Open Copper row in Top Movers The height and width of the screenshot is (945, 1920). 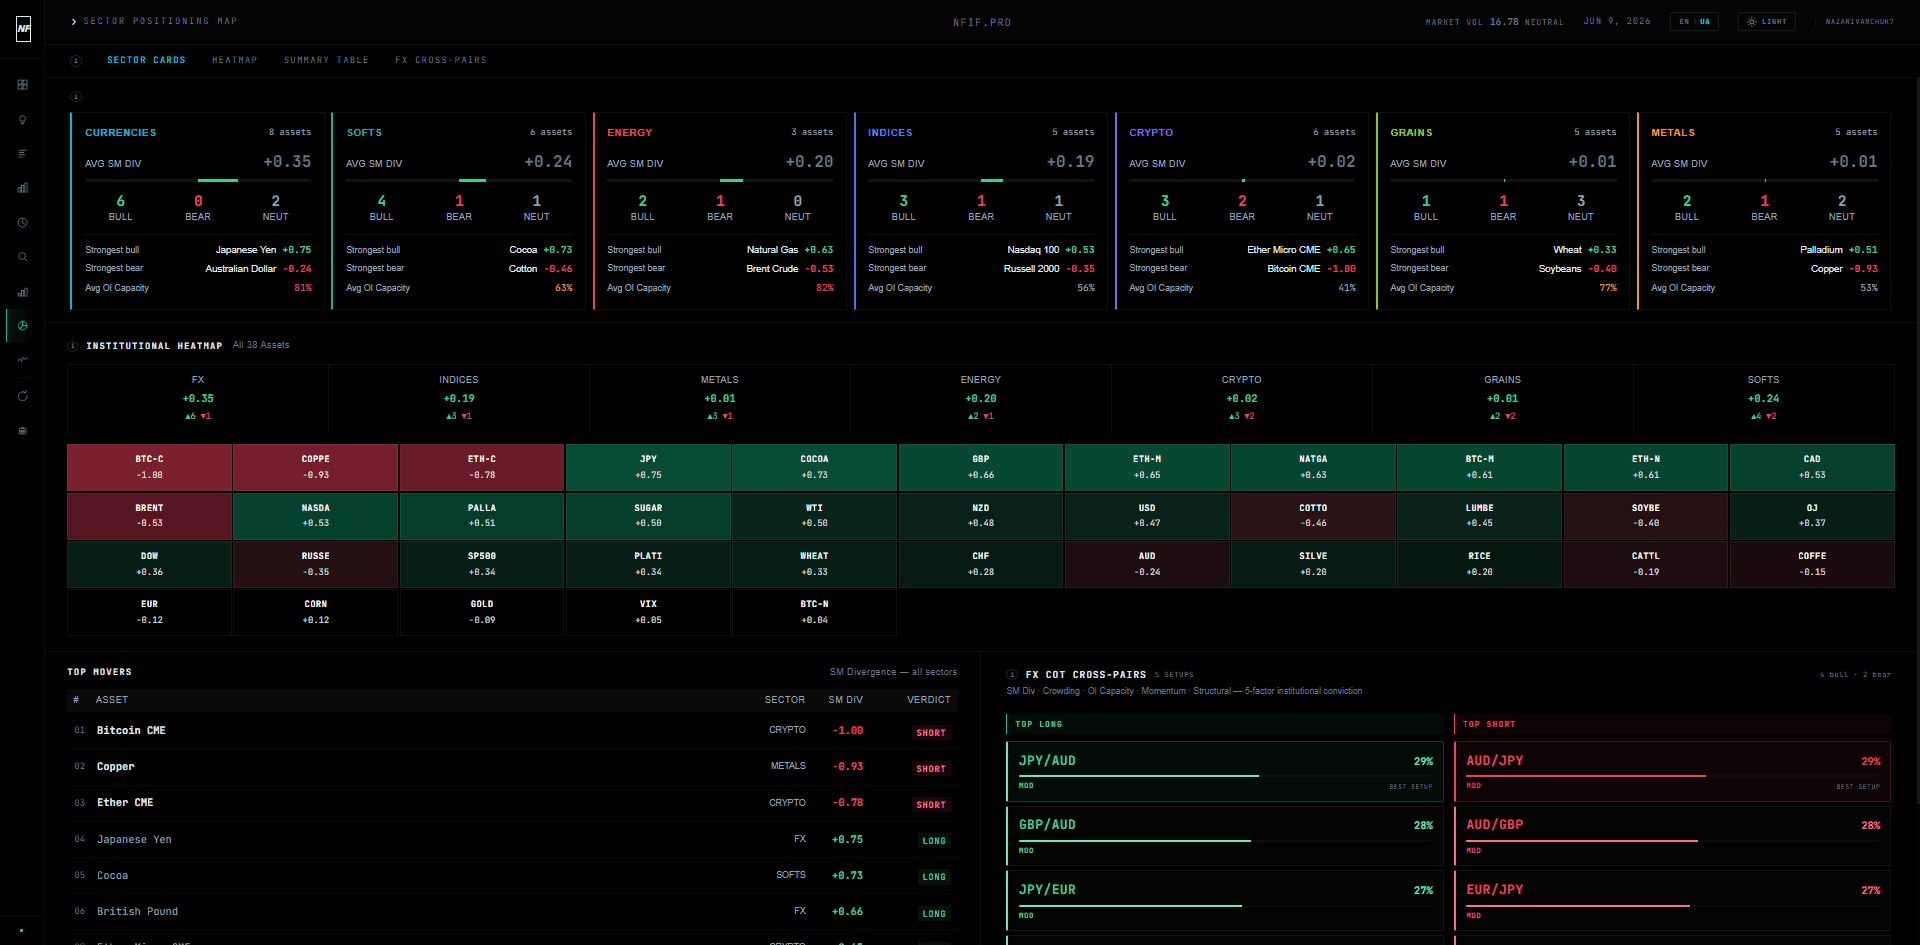point(512,767)
